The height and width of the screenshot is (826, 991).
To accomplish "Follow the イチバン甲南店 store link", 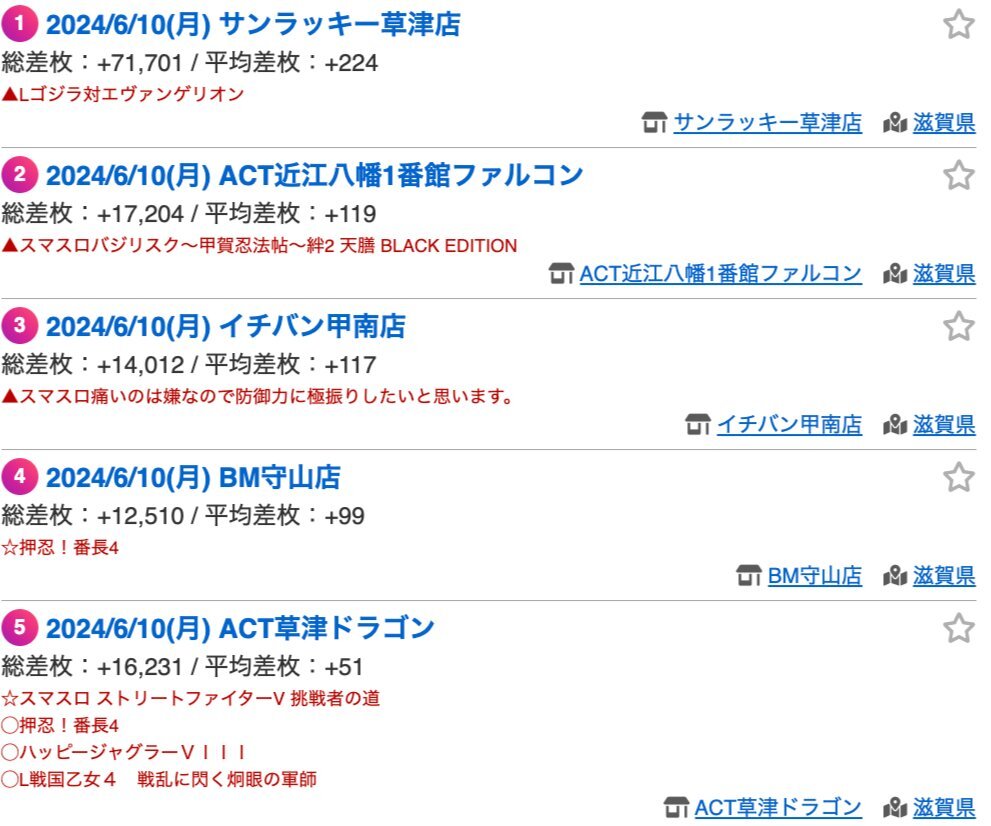I will pyautogui.click(x=789, y=425).
